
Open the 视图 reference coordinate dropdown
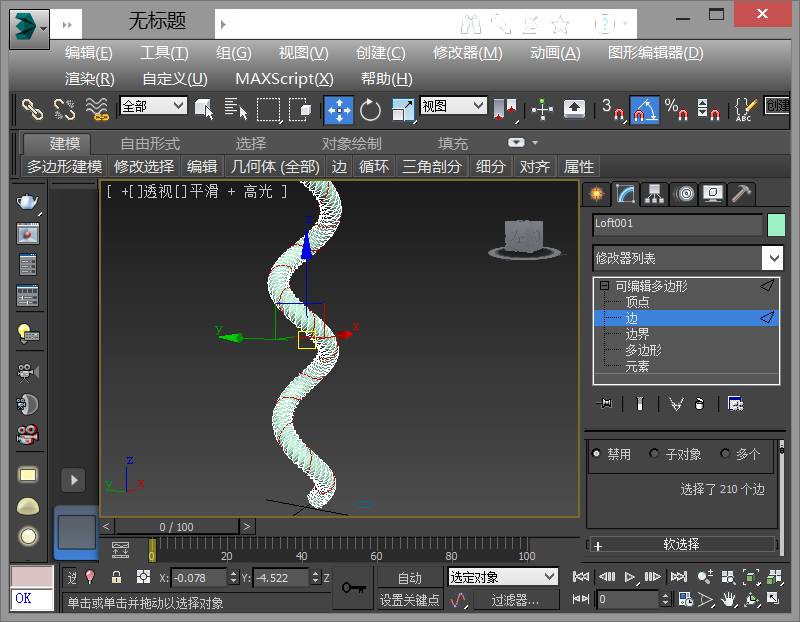453,106
